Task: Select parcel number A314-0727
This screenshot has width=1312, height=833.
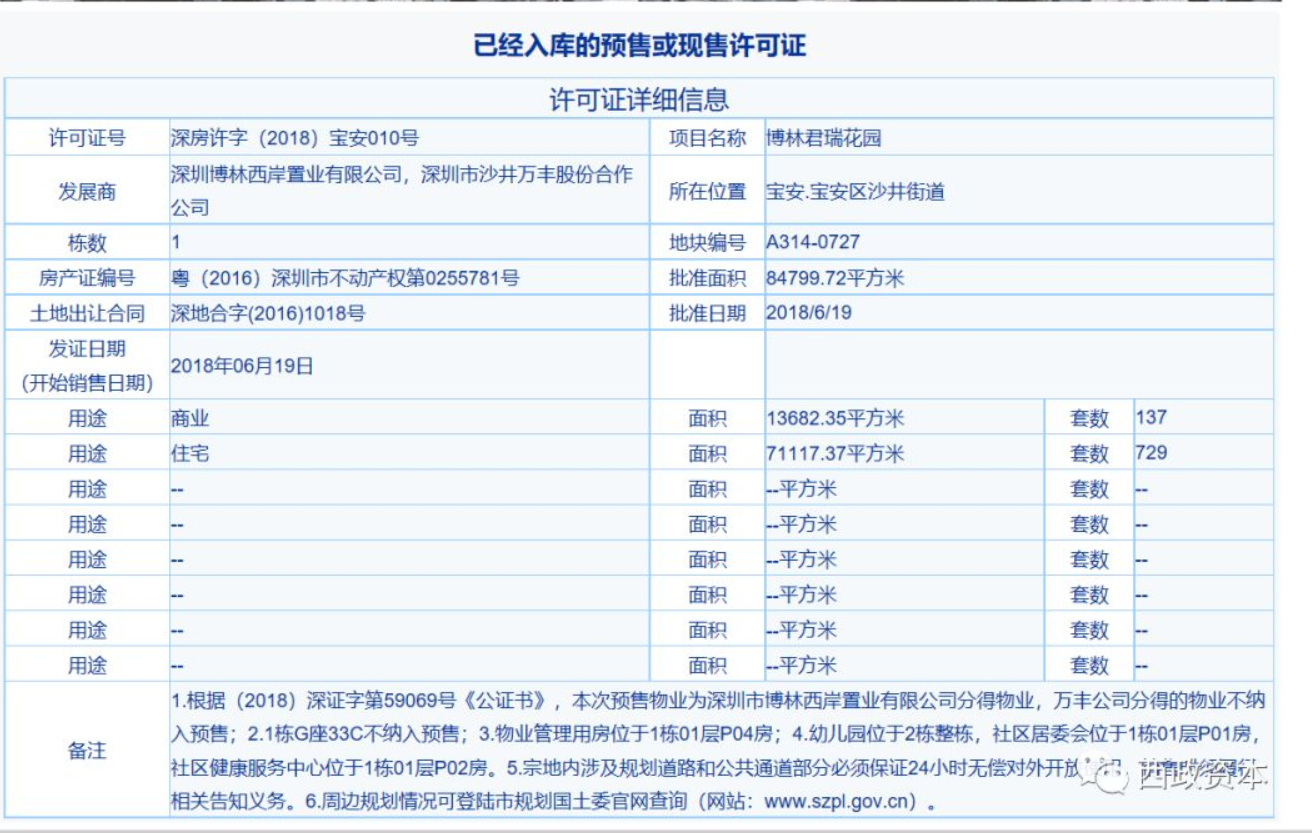Action: tap(813, 242)
